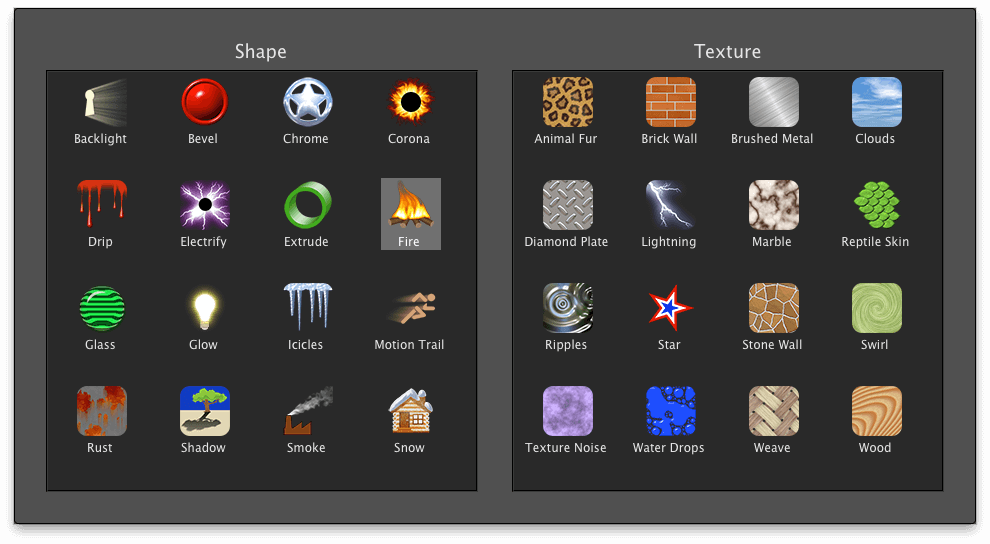Select the Glass sphere effect
Screen dimensions: 990x544
point(101,309)
